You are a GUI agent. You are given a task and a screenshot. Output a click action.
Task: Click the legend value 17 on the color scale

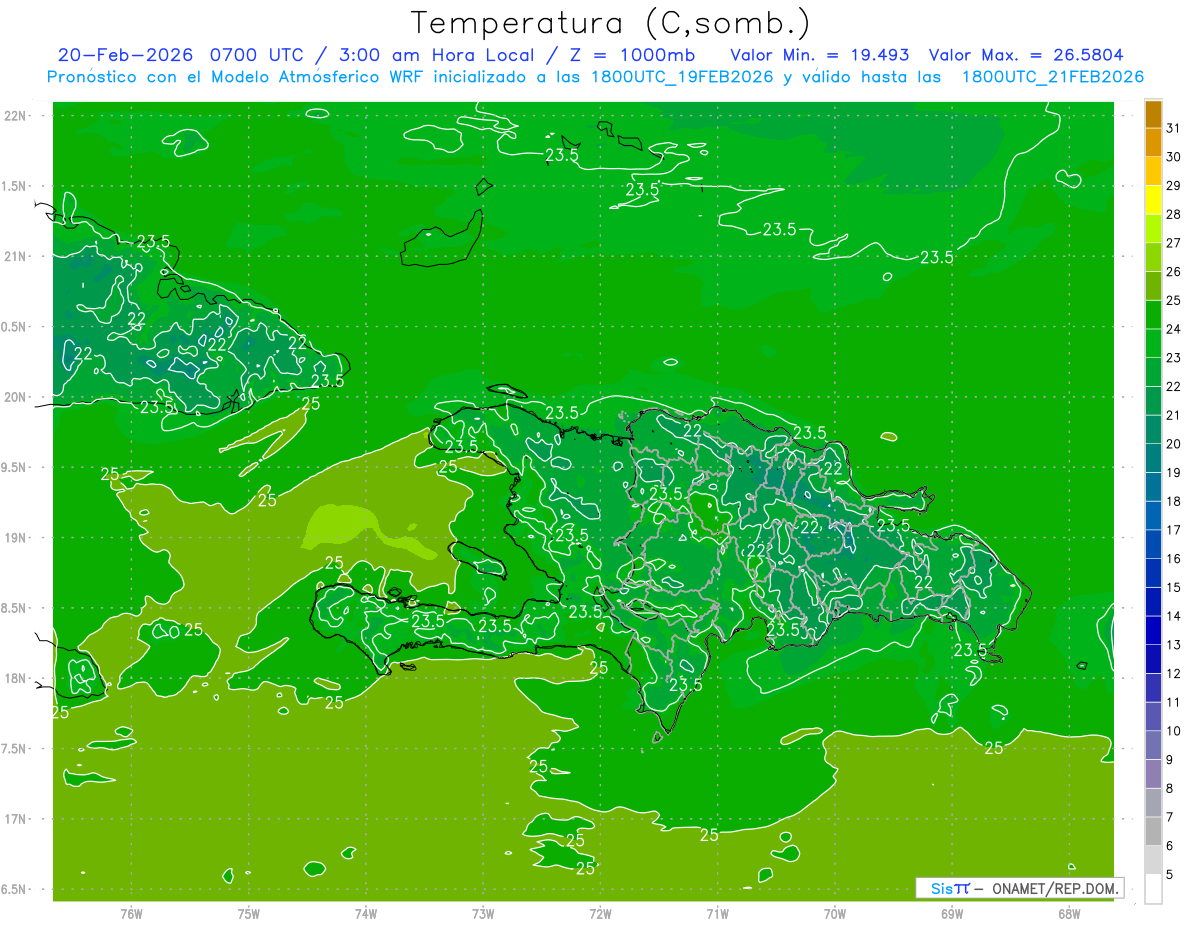coord(1173,530)
